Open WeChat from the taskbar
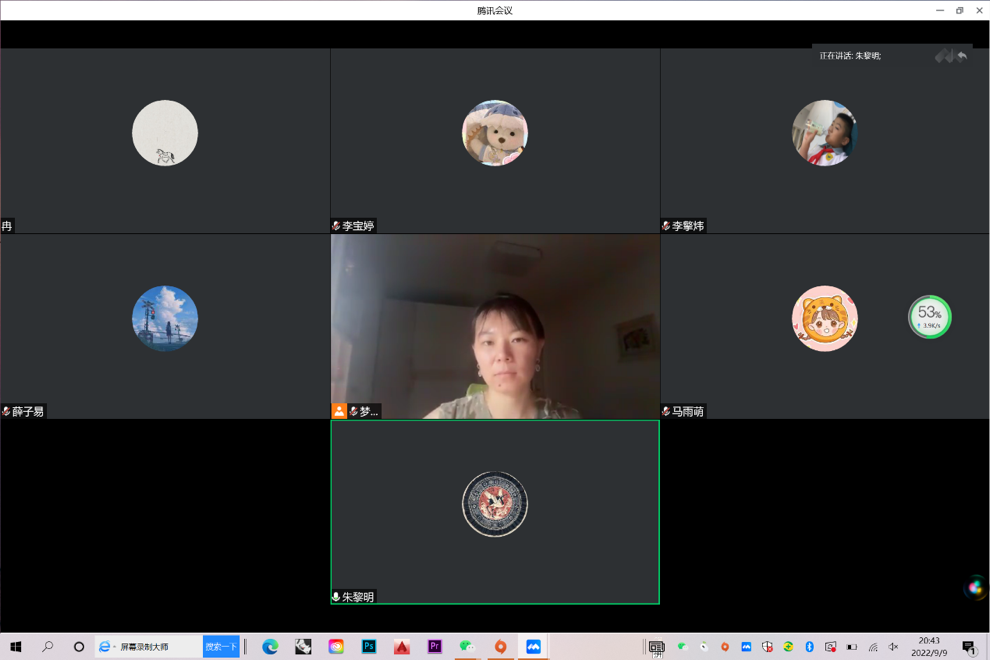The image size is (990, 660). point(466,645)
